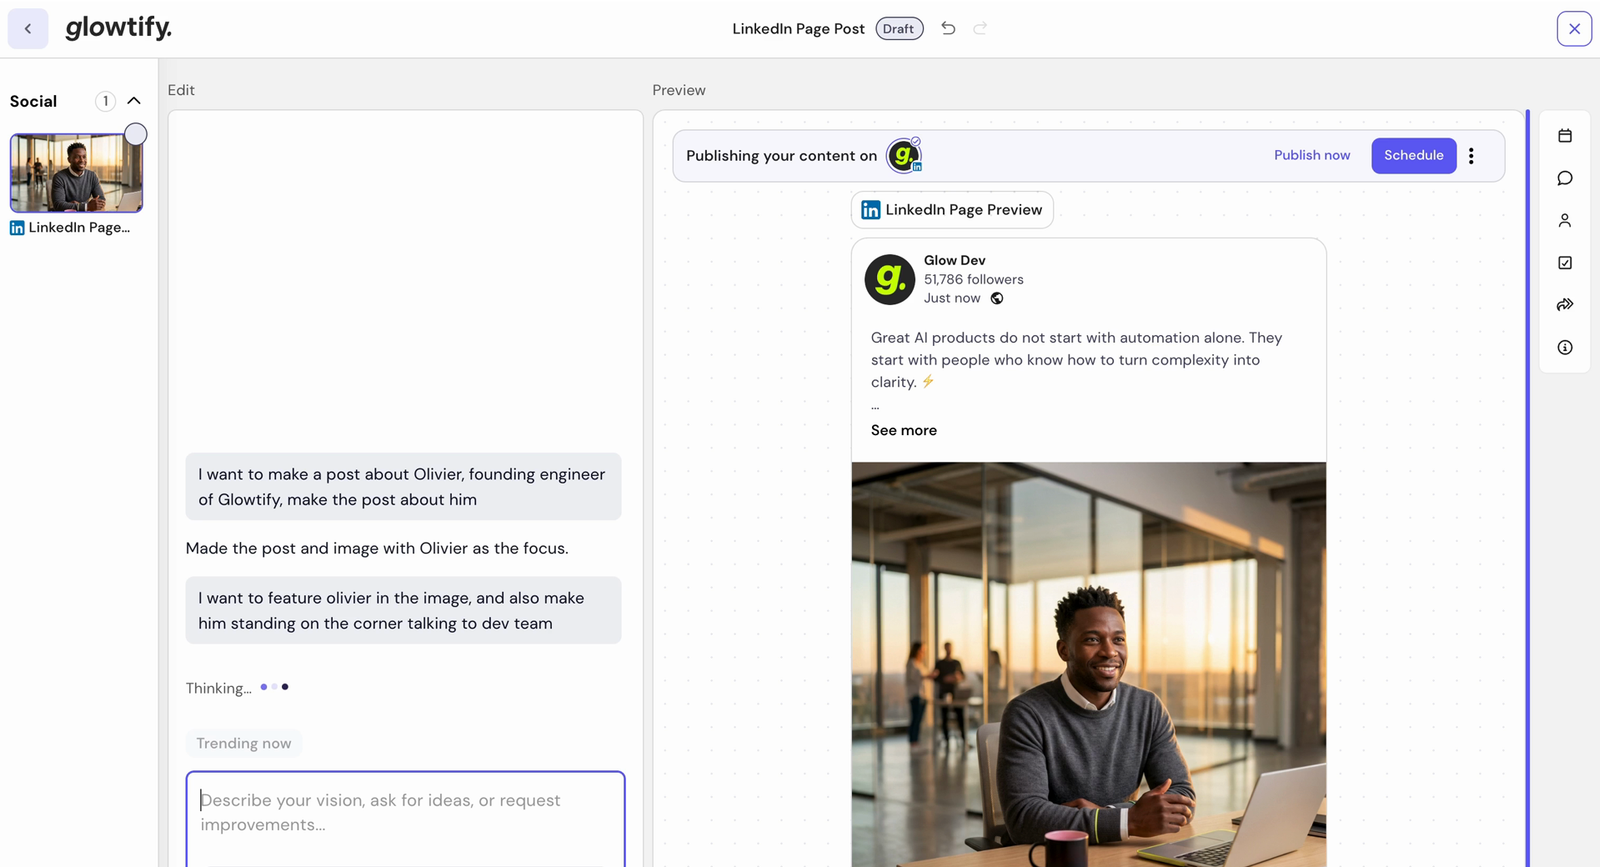Click the post image in the preview
Viewport: 1600px width, 867px height.
[1089, 664]
